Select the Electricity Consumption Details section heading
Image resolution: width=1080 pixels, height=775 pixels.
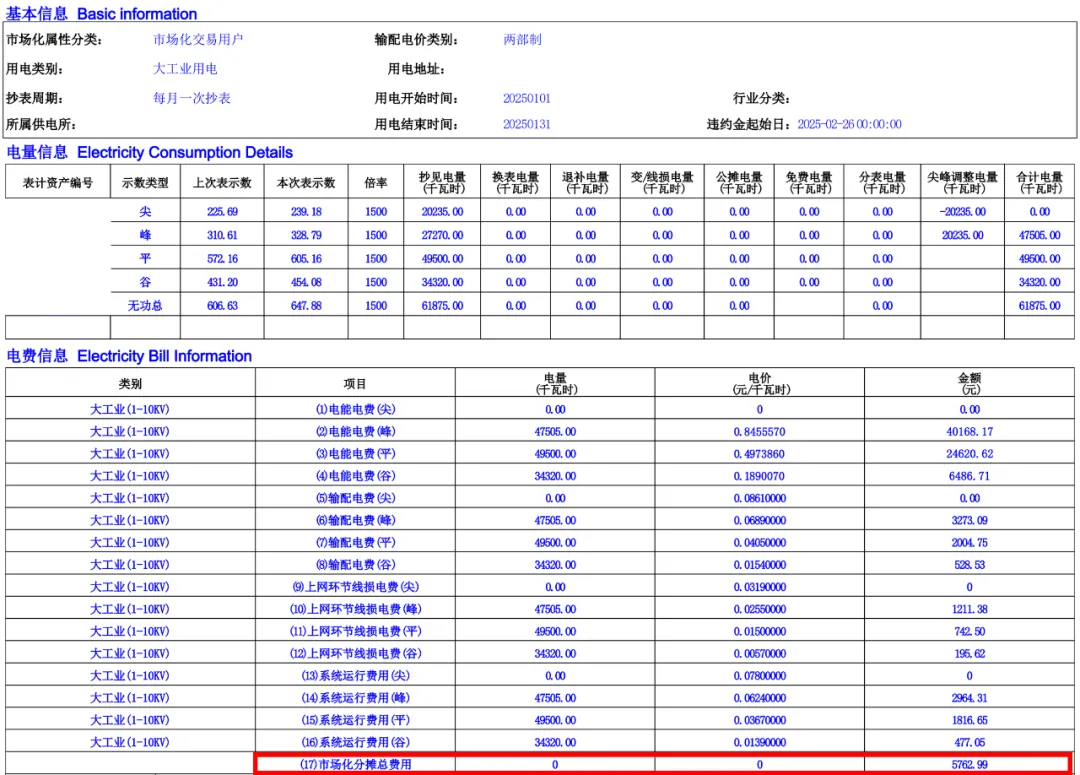point(150,152)
